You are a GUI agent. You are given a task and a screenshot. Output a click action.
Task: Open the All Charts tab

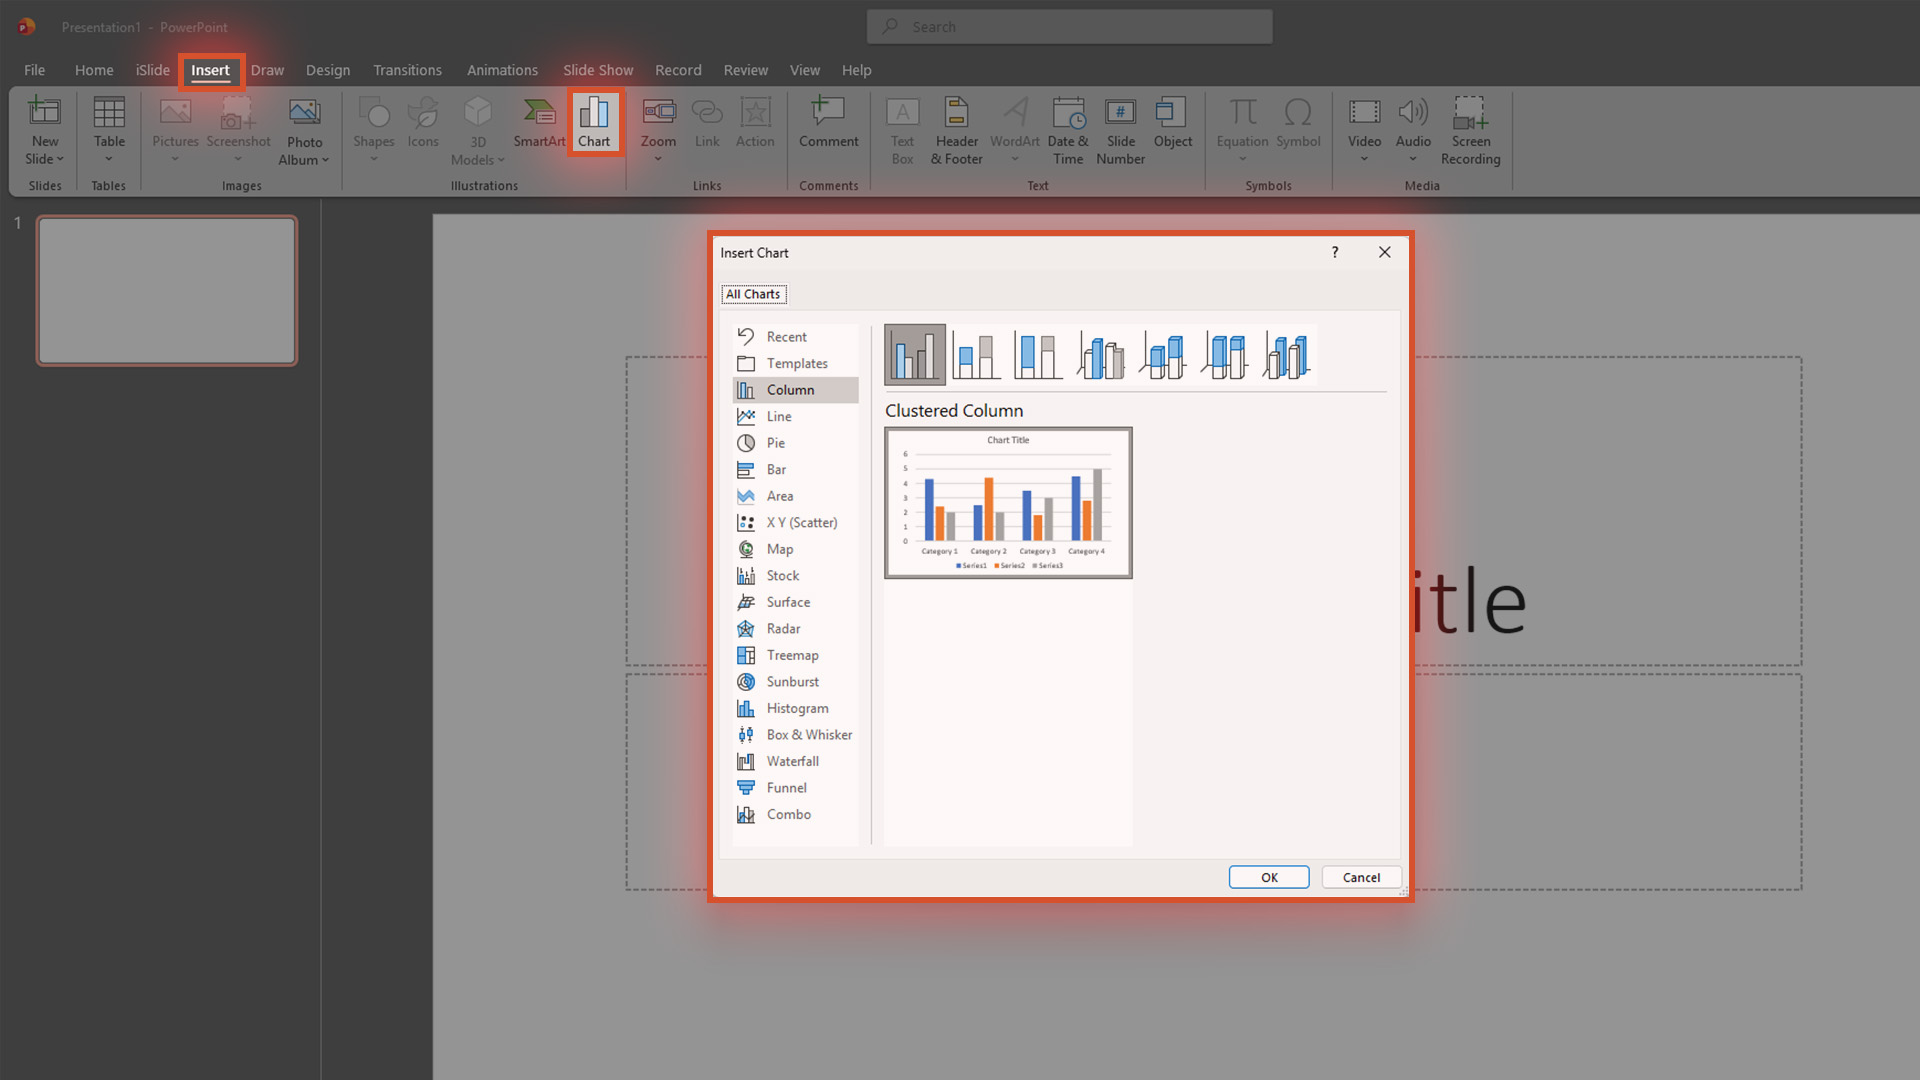coord(753,294)
